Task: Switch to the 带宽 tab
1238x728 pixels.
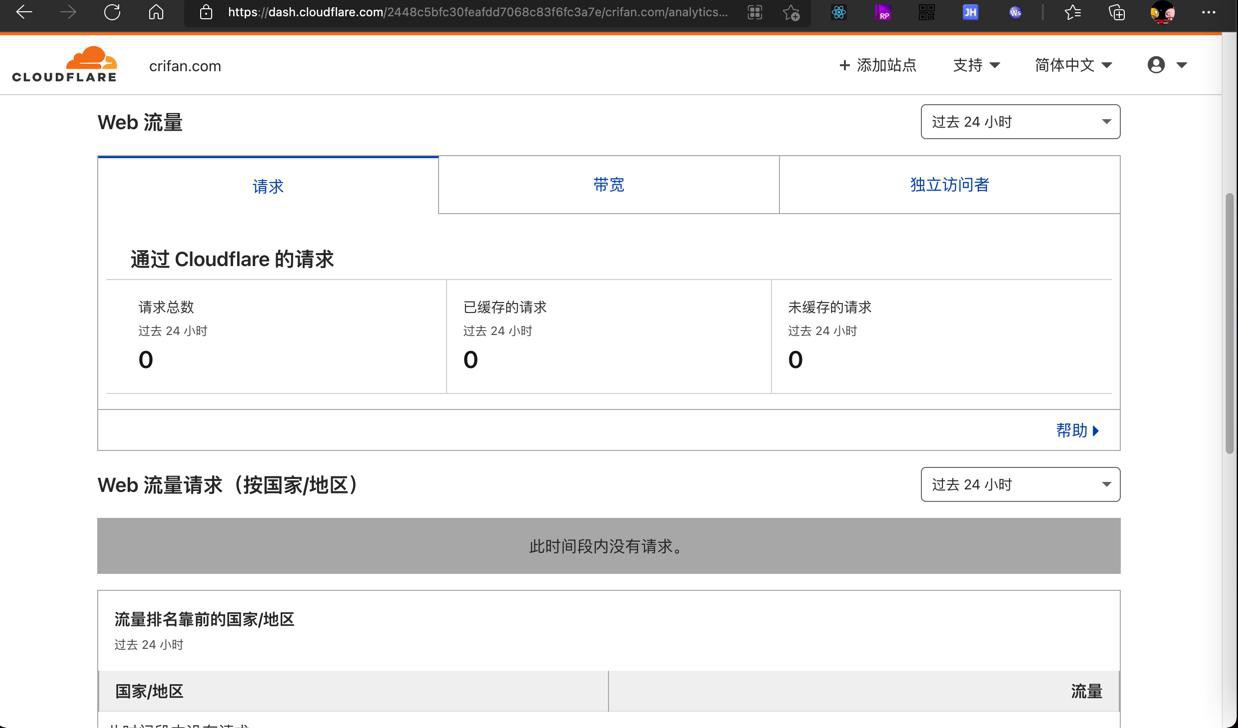Action: (608, 185)
